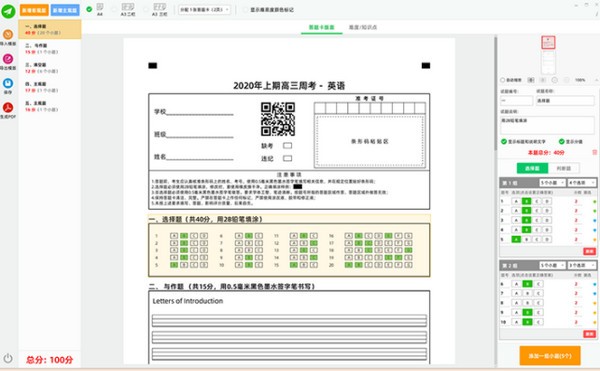Image resolution: width=600 pixels, height=371 pixels.
Task: Open the answer card page allocation dropdown
Action: 205,10
